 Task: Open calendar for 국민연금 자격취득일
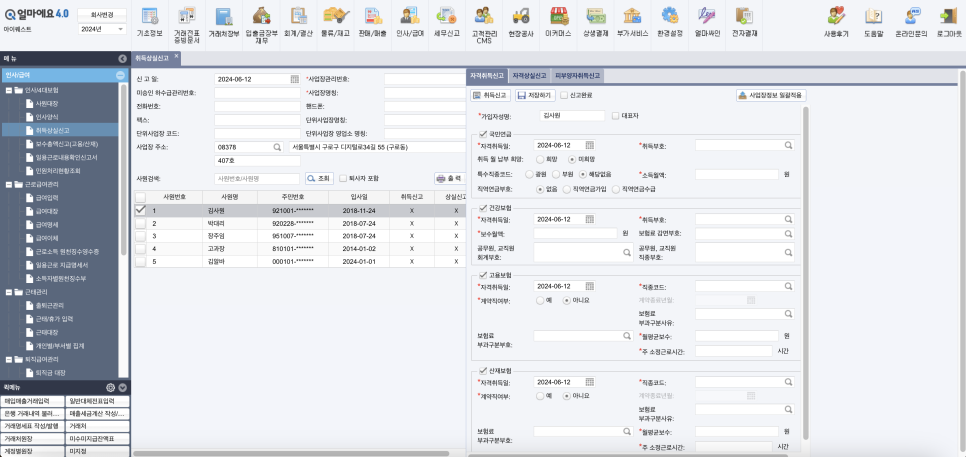tap(590, 145)
